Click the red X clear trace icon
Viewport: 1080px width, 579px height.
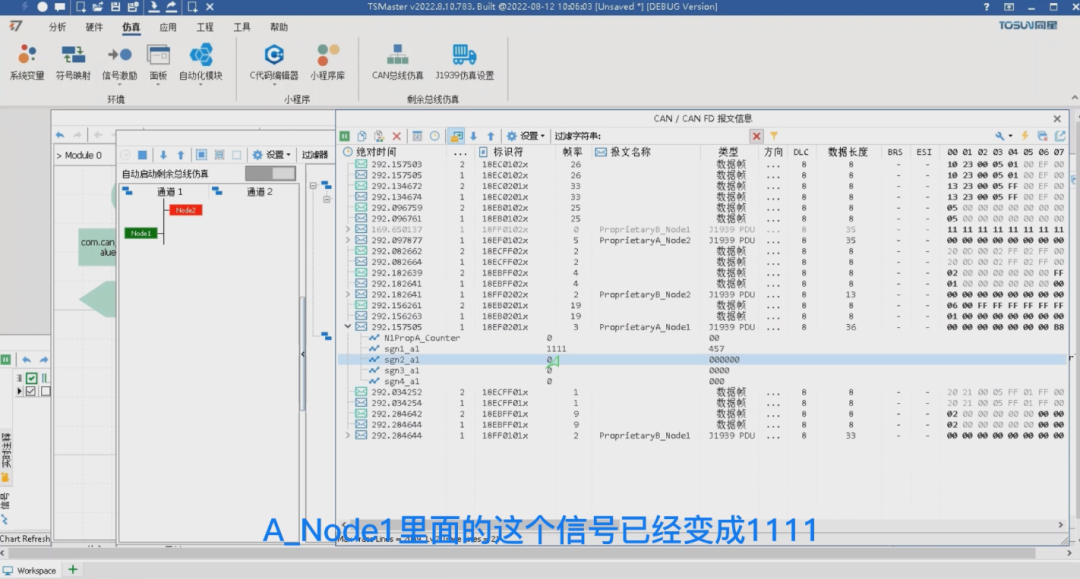[x=396, y=136]
